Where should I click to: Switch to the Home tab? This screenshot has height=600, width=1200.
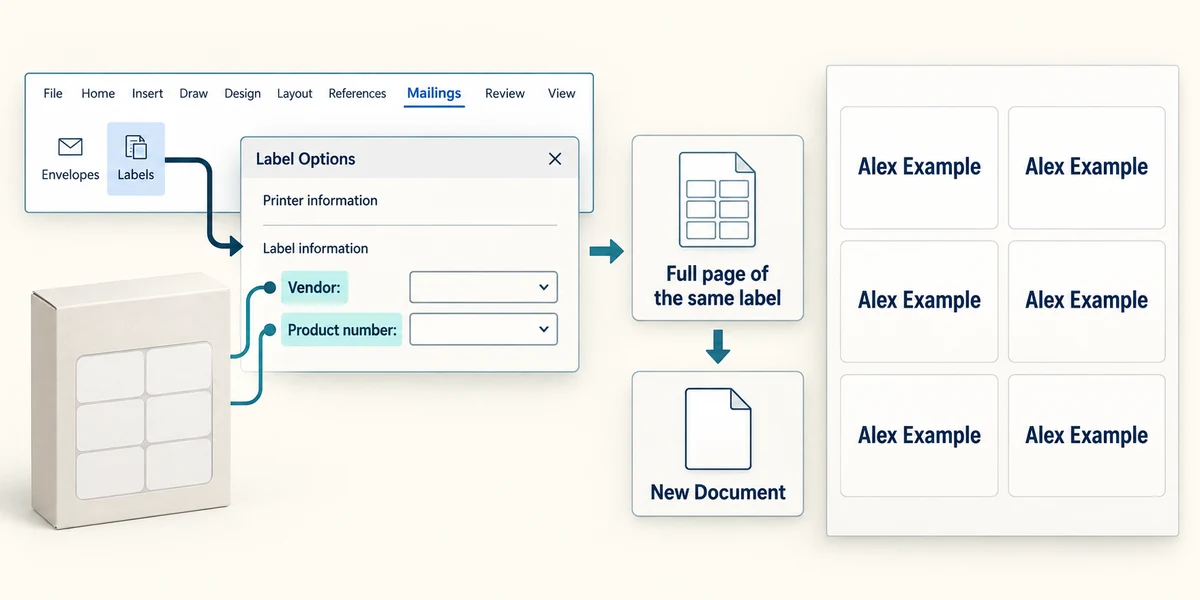(98, 93)
